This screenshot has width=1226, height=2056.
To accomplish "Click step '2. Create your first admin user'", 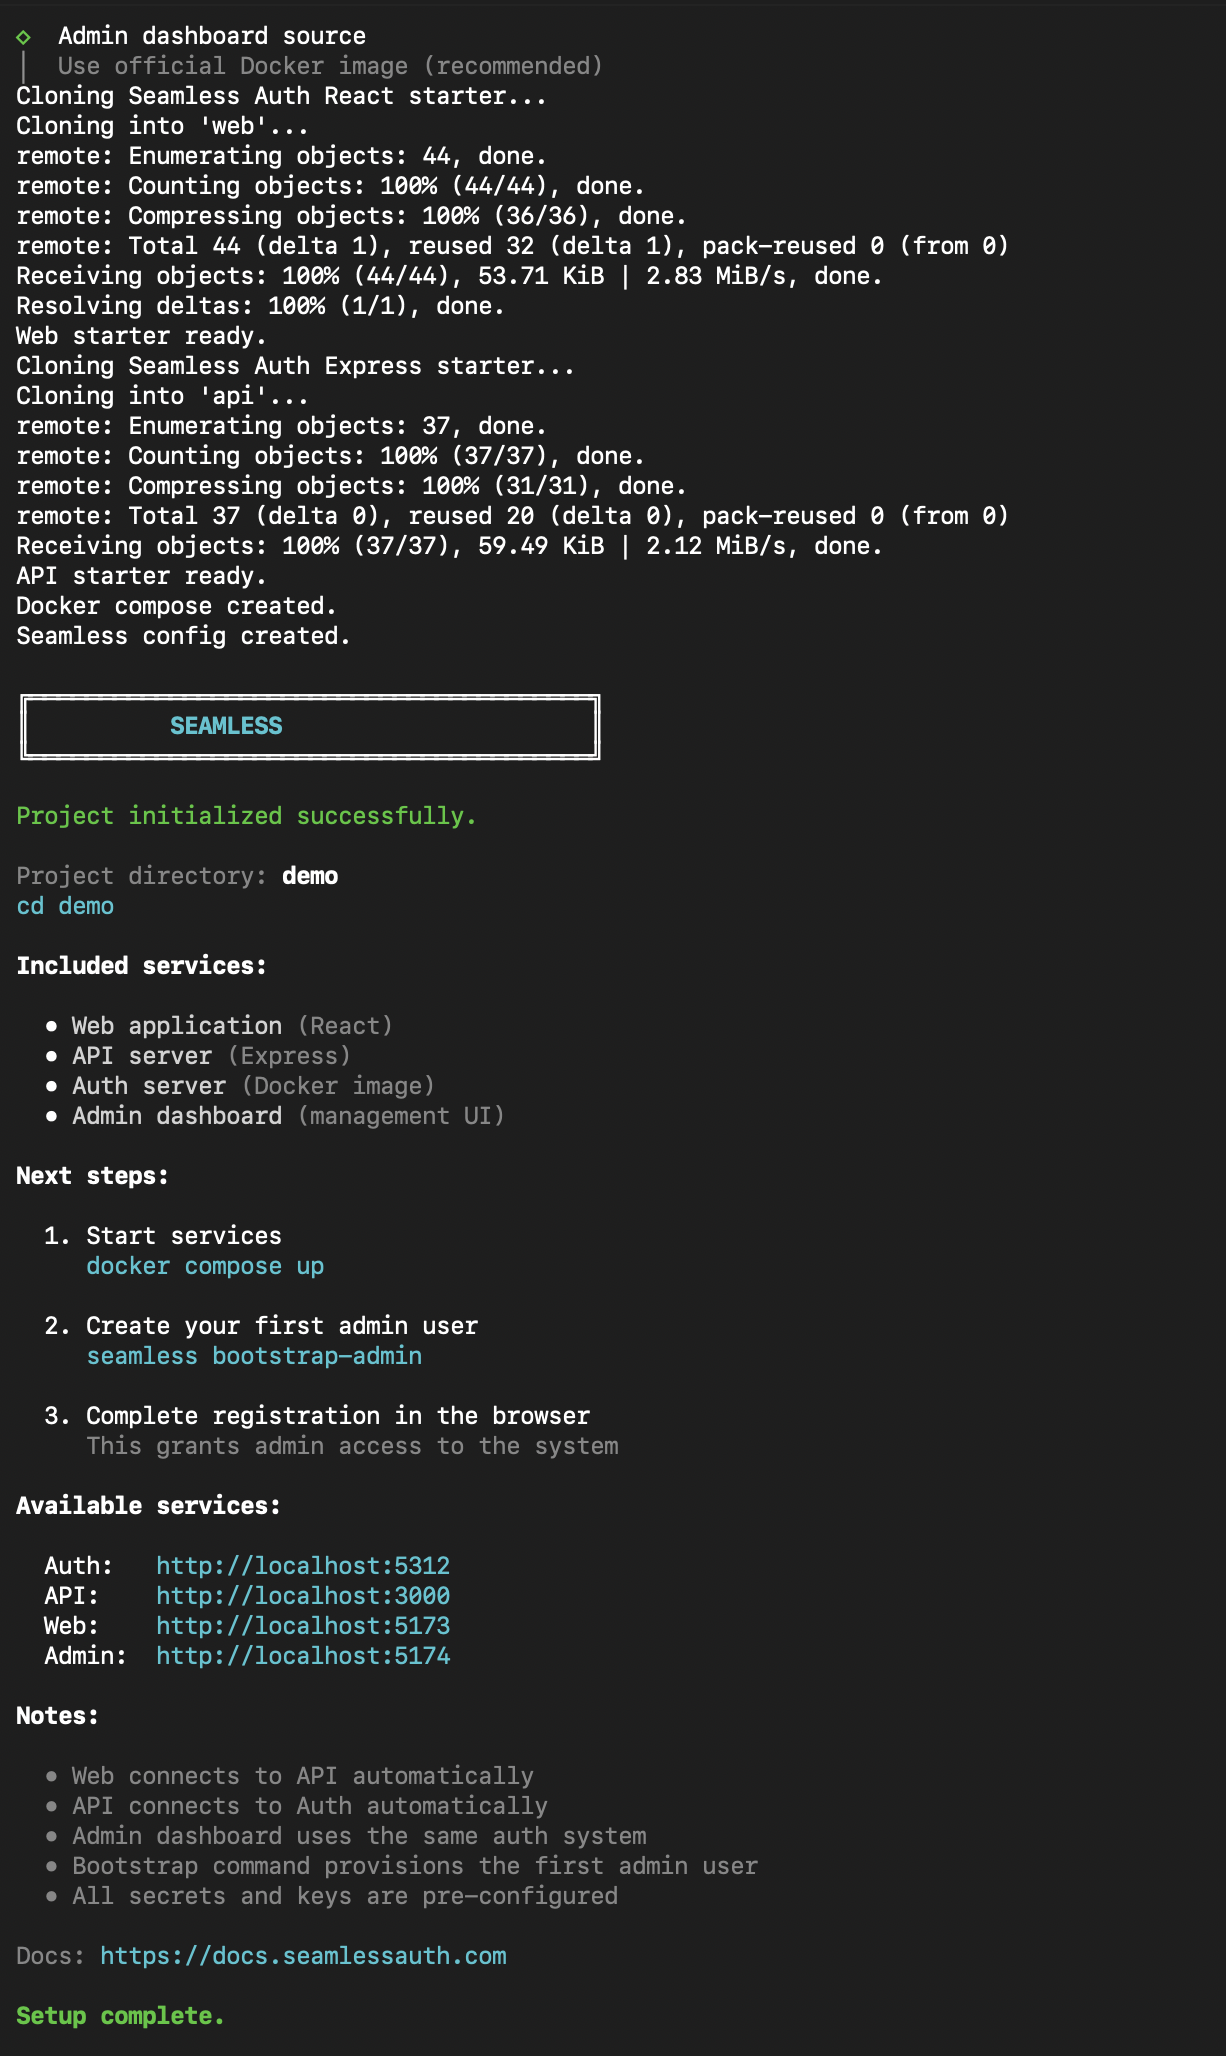I will point(261,1326).
